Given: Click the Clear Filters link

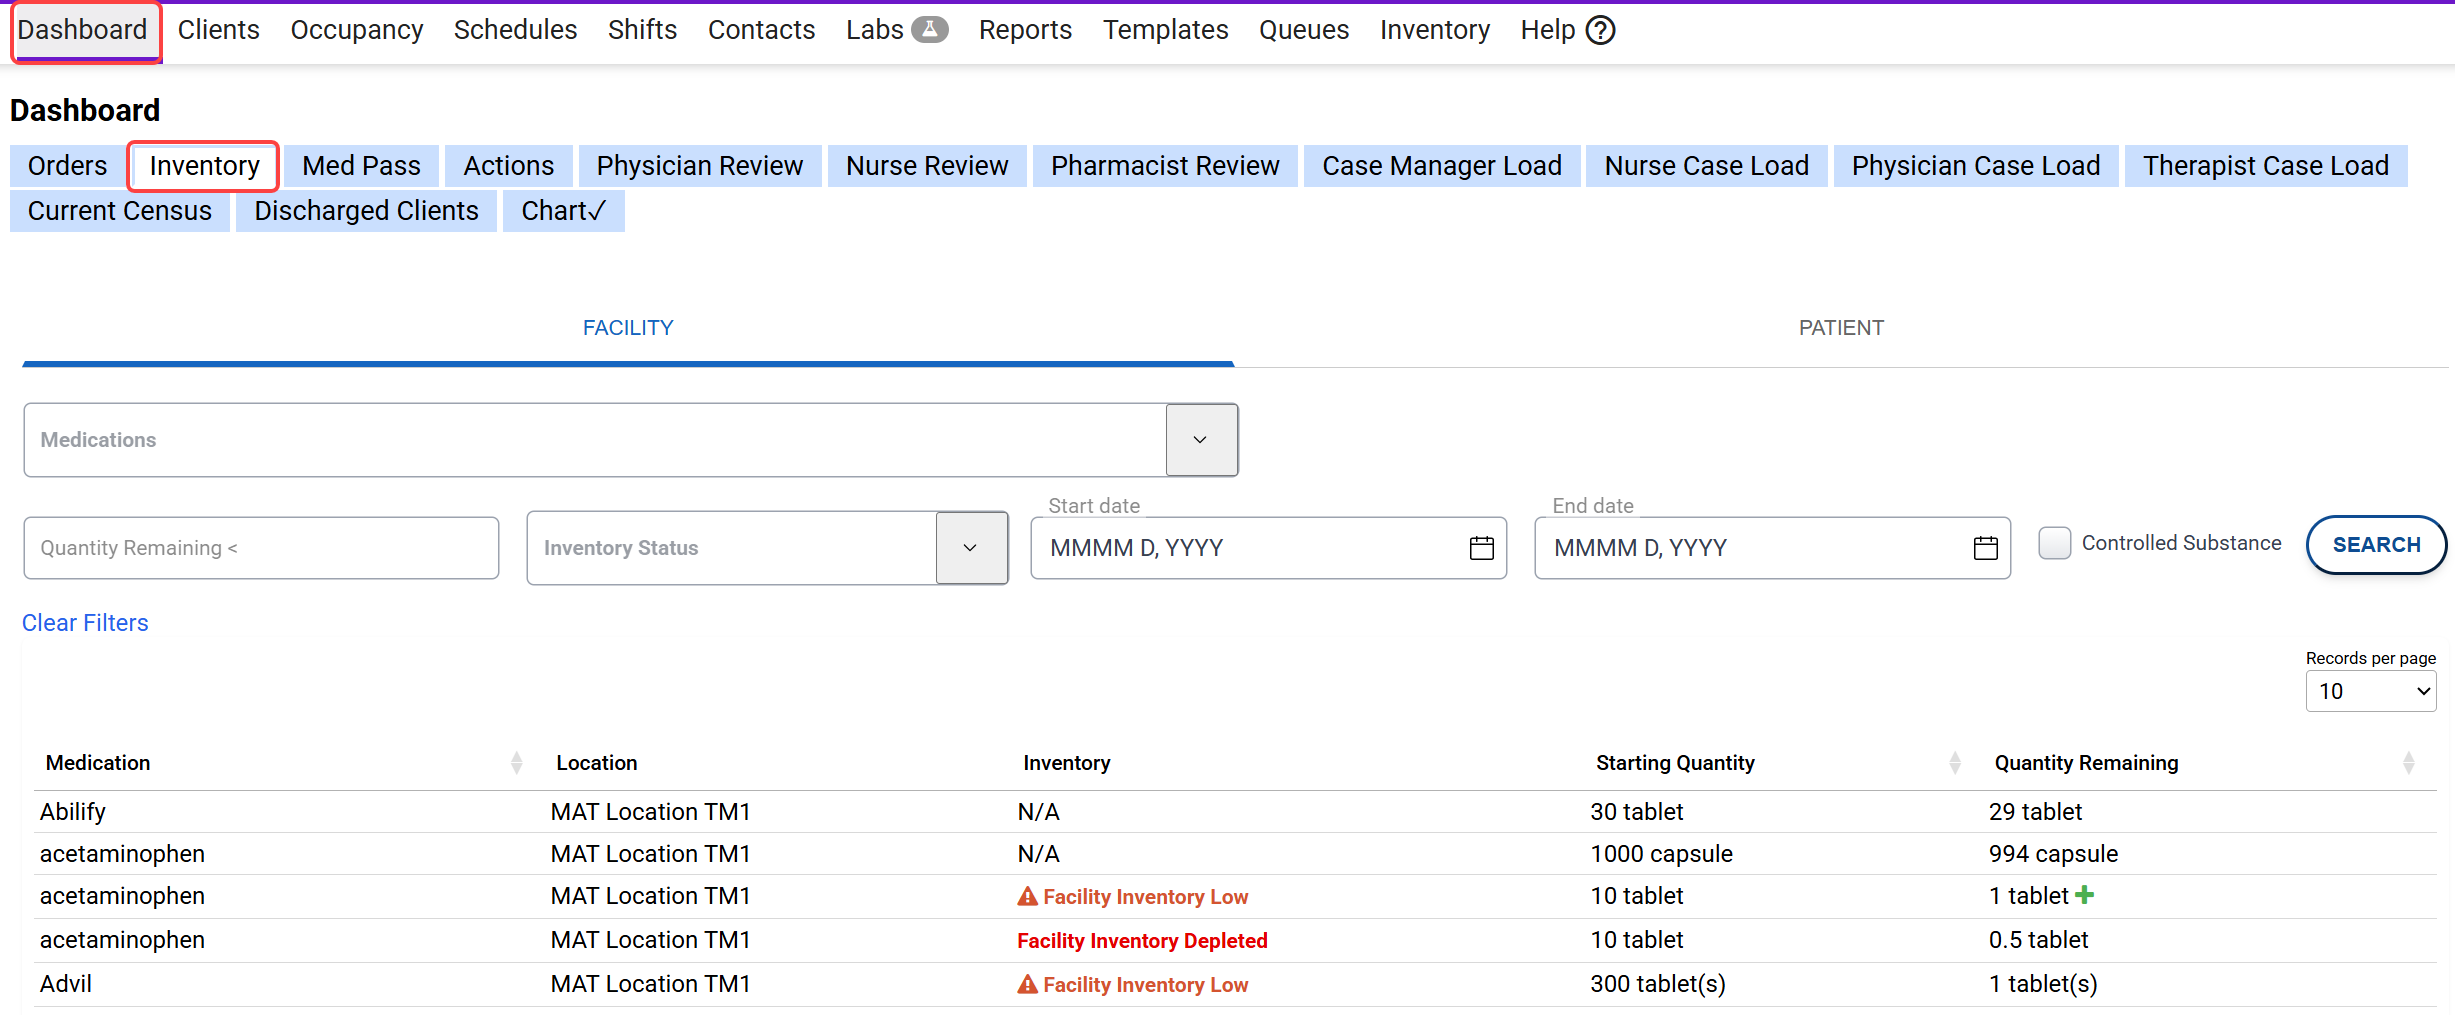Looking at the screenshot, I should click(x=85, y=623).
